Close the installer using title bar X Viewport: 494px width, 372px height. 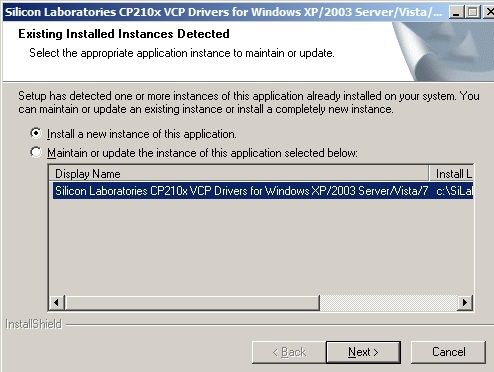[488, 12]
